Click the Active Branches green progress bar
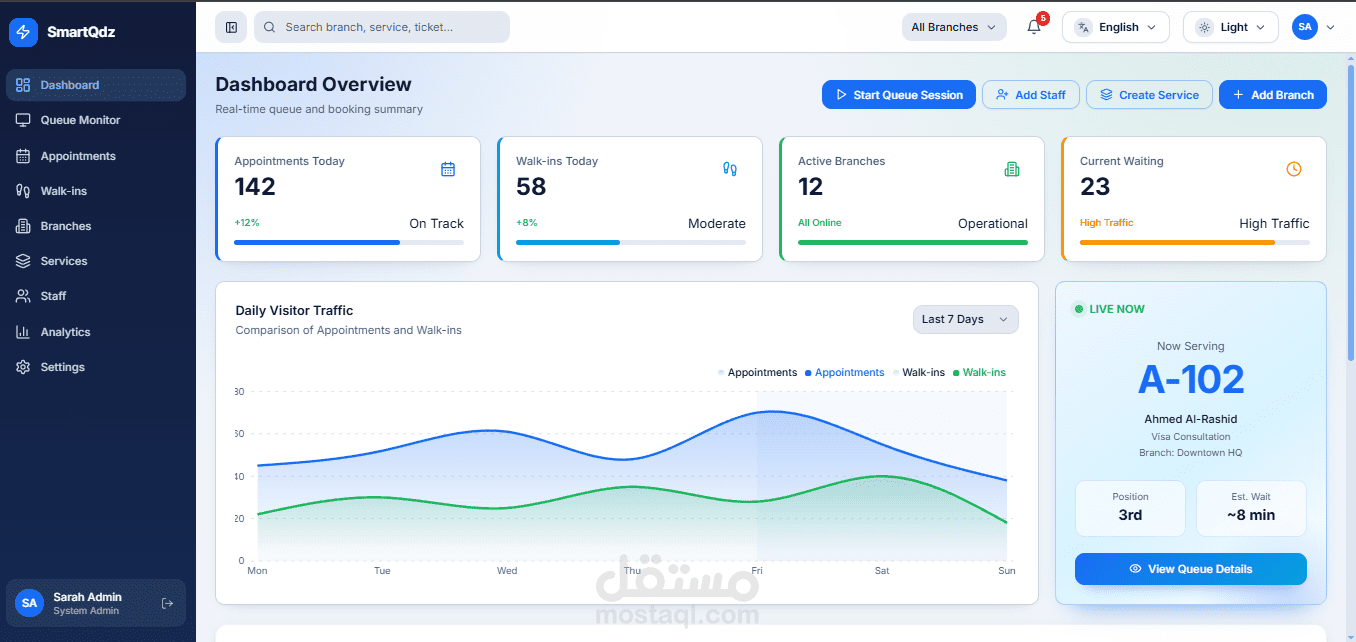 pos(913,242)
